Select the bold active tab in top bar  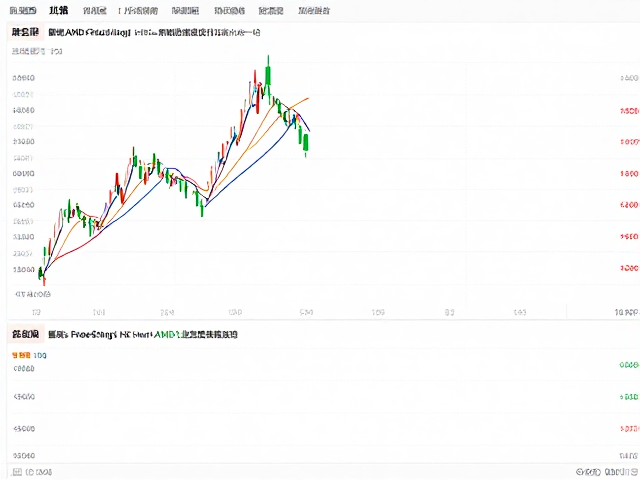[58, 11]
